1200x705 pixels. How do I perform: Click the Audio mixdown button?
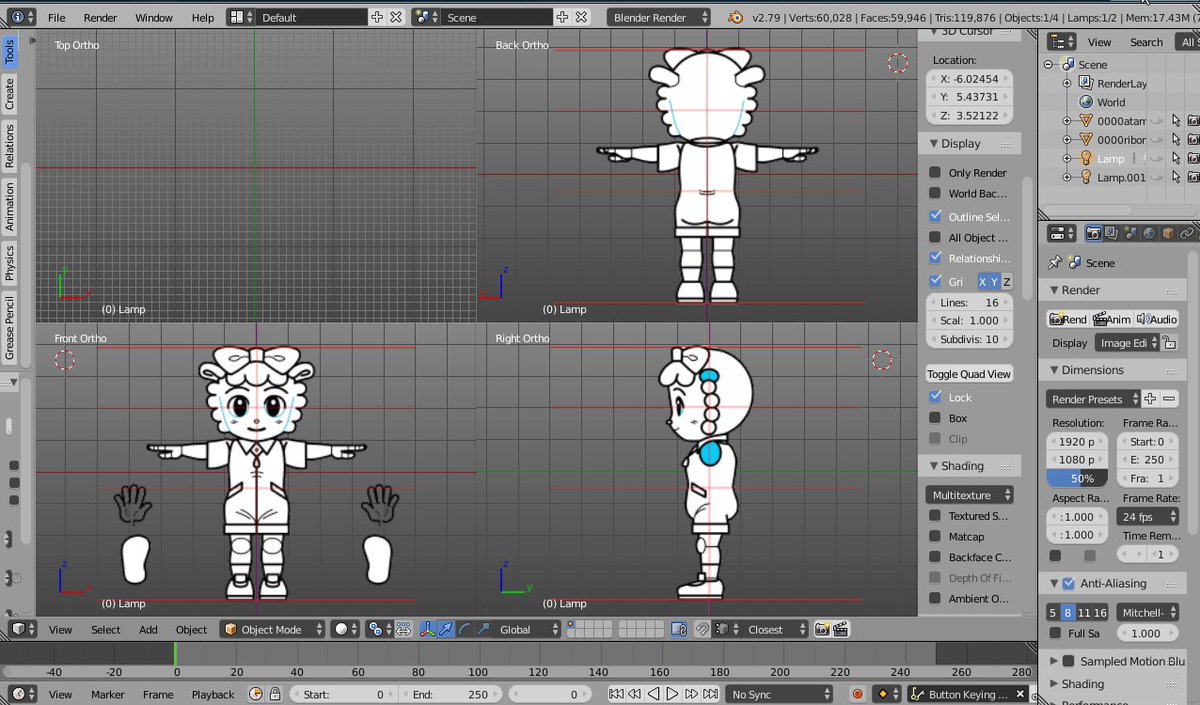[x=1156, y=319]
